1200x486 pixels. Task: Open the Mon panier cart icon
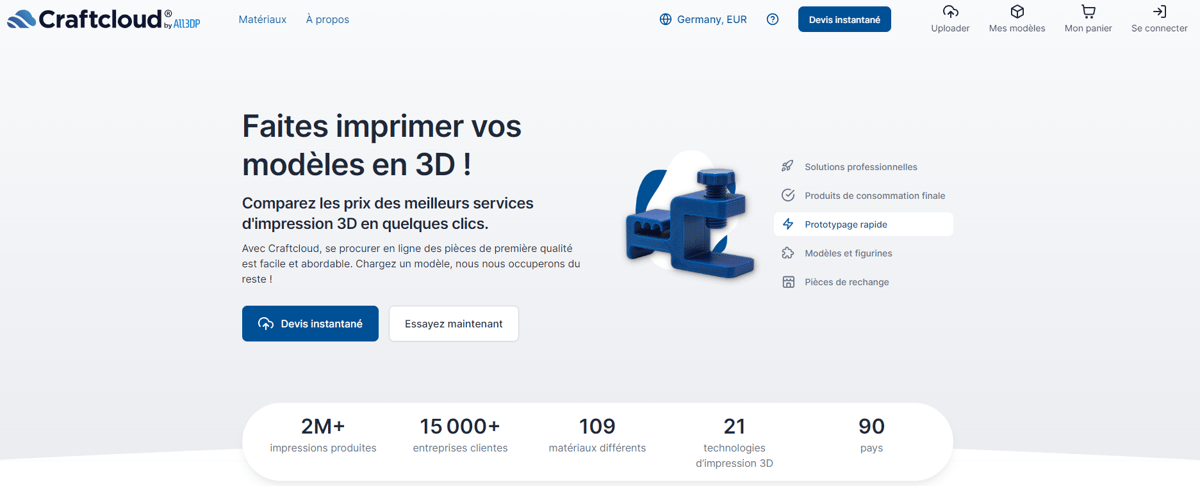[x=1088, y=12]
